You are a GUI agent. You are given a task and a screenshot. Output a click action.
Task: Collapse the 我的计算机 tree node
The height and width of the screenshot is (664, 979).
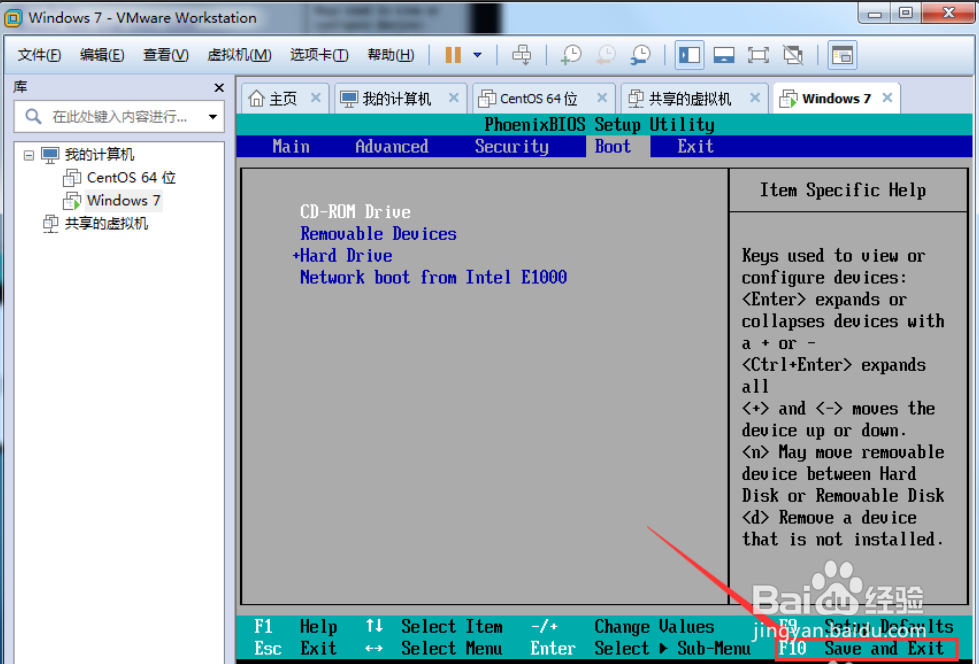(29, 155)
